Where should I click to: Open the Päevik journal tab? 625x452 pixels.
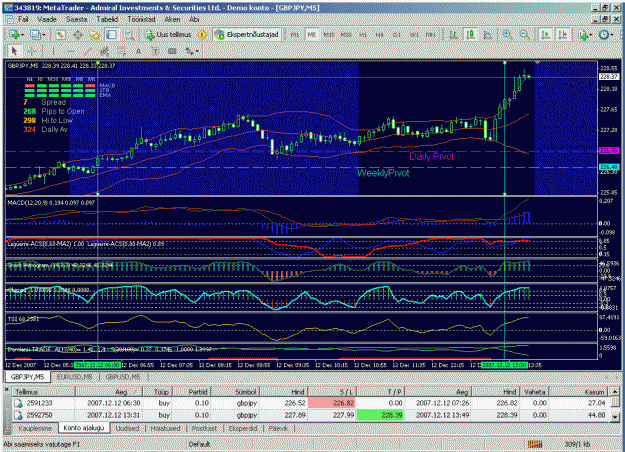click(278, 428)
